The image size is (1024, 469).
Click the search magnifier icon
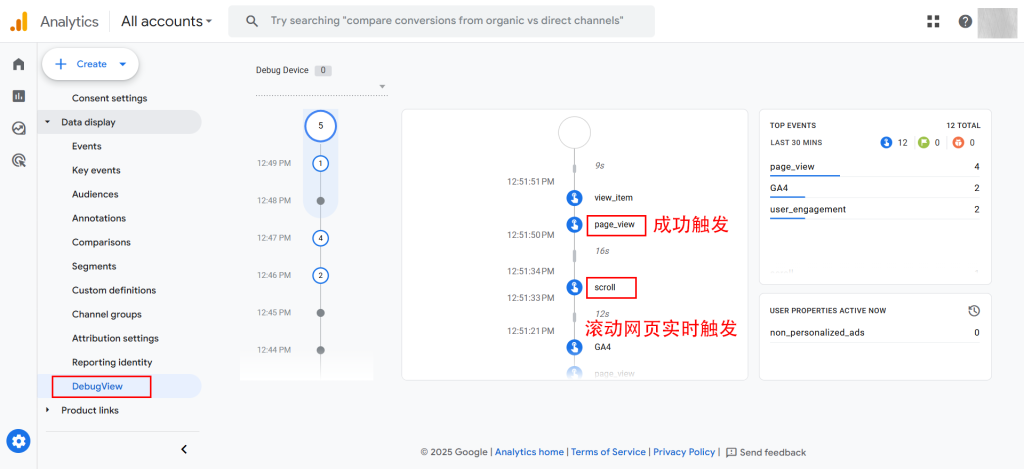[251, 21]
